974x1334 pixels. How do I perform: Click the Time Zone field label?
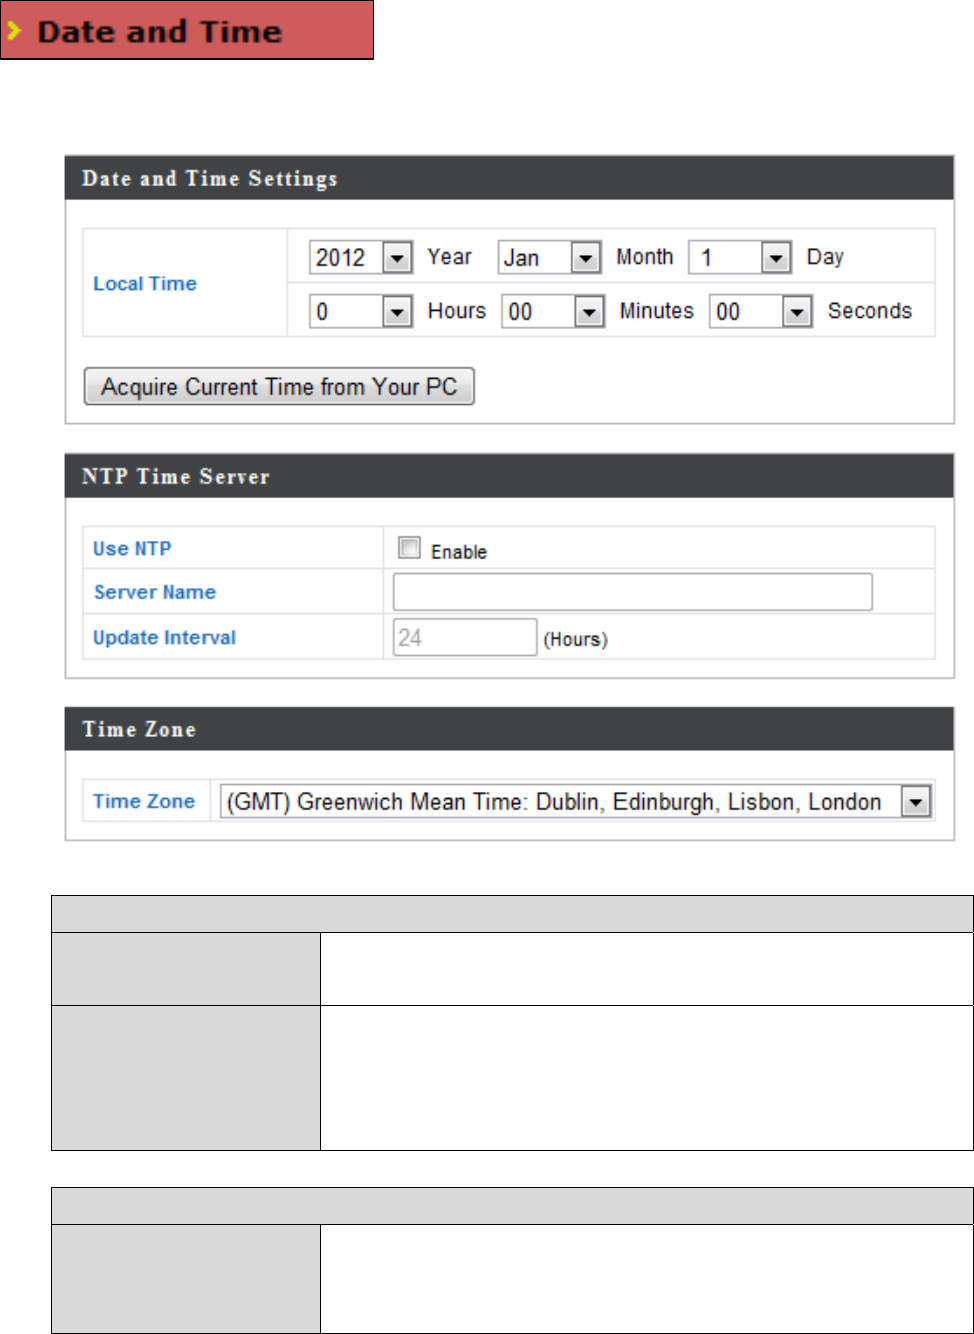144,802
